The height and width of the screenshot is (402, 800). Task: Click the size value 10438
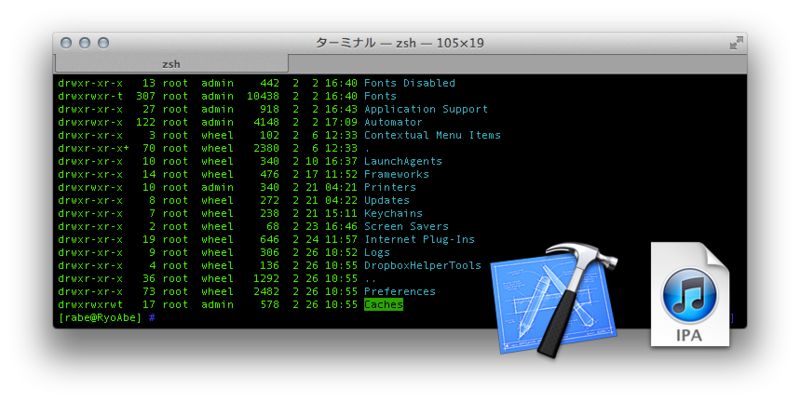coord(263,96)
